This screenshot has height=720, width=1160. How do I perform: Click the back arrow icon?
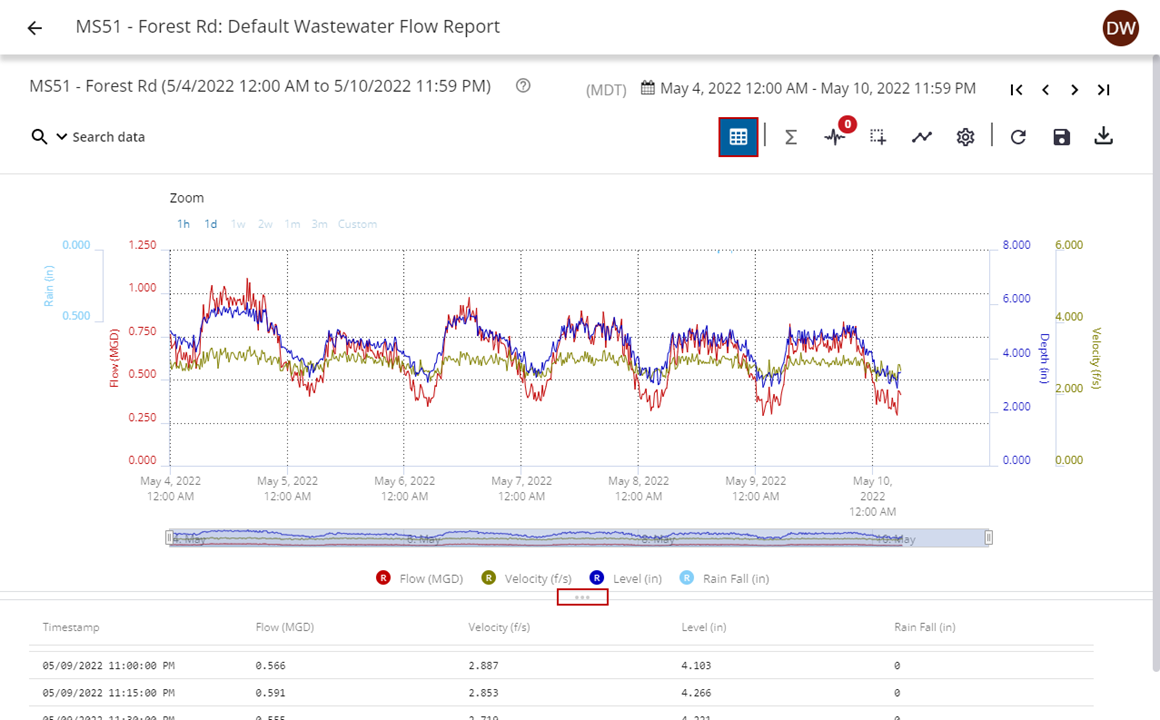click(x=35, y=28)
